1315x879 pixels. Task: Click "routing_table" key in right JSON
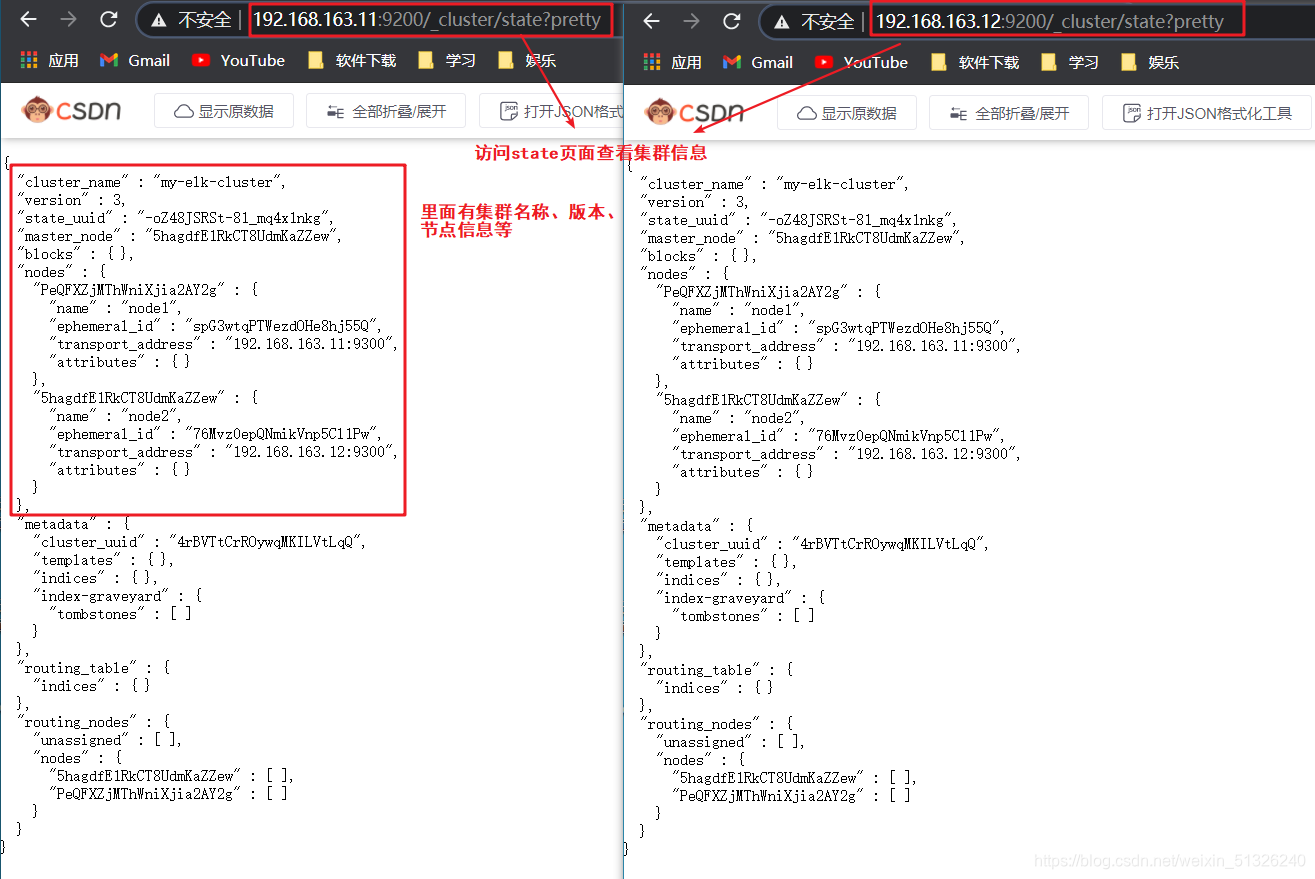698,670
